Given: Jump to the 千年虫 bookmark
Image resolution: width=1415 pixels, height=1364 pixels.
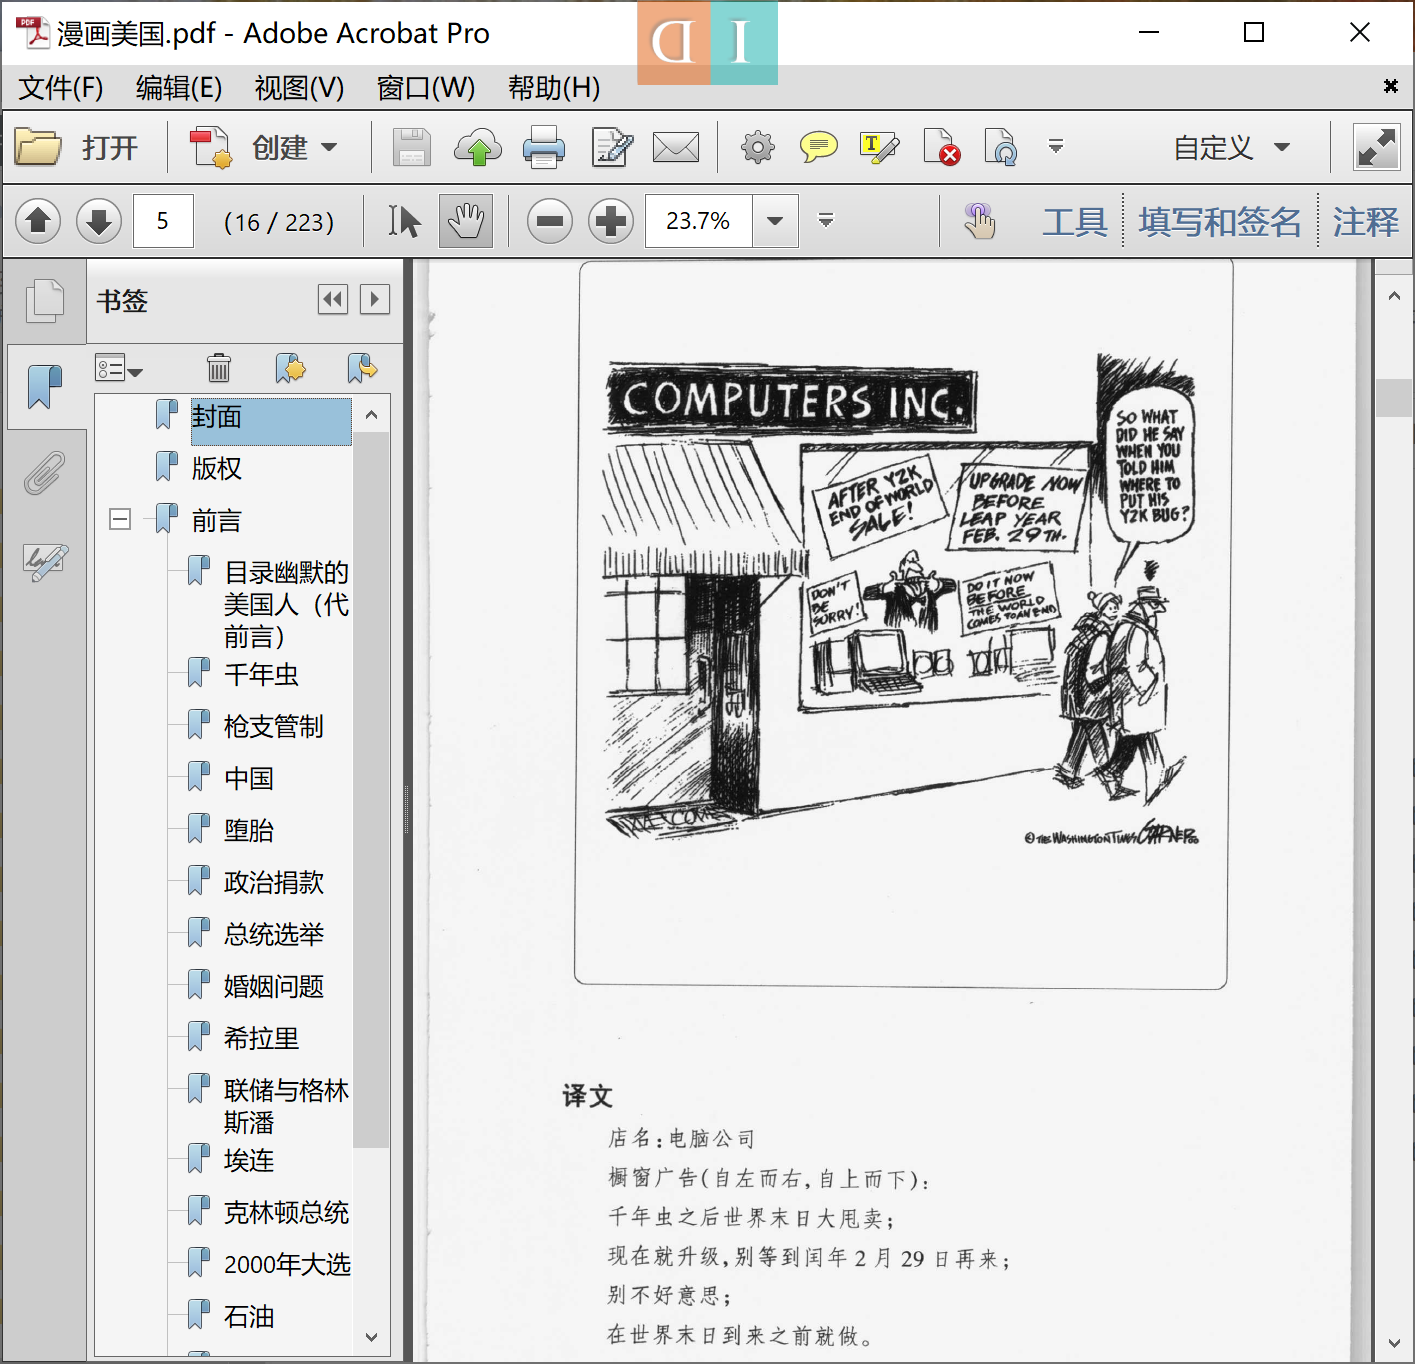Looking at the screenshot, I should click(x=261, y=674).
